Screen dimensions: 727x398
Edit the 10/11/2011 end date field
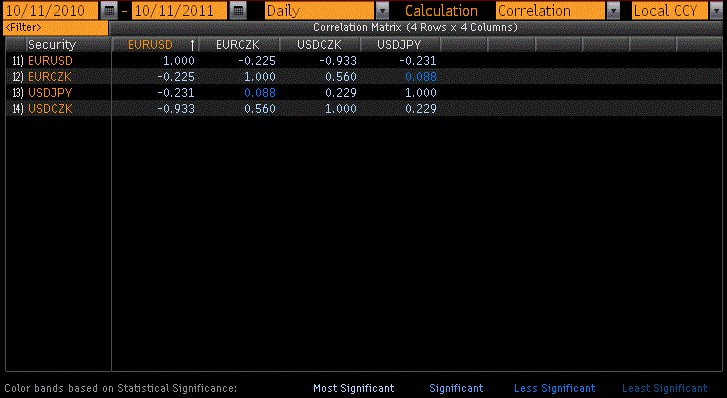pos(179,10)
